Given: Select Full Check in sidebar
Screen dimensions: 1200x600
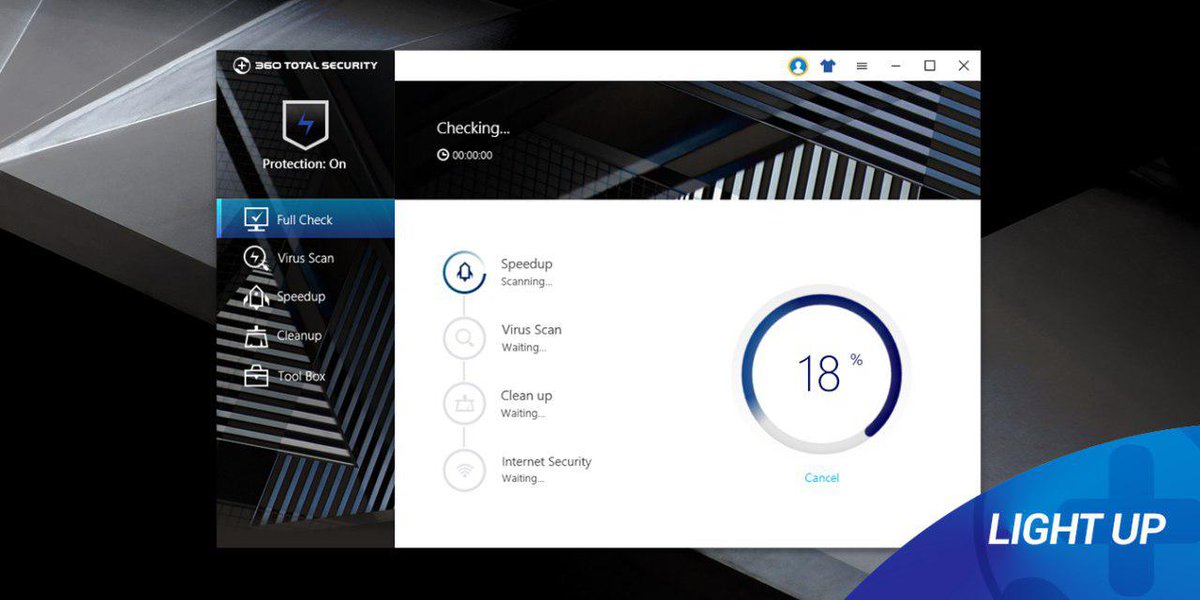Looking at the screenshot, I should pos(306,219).
